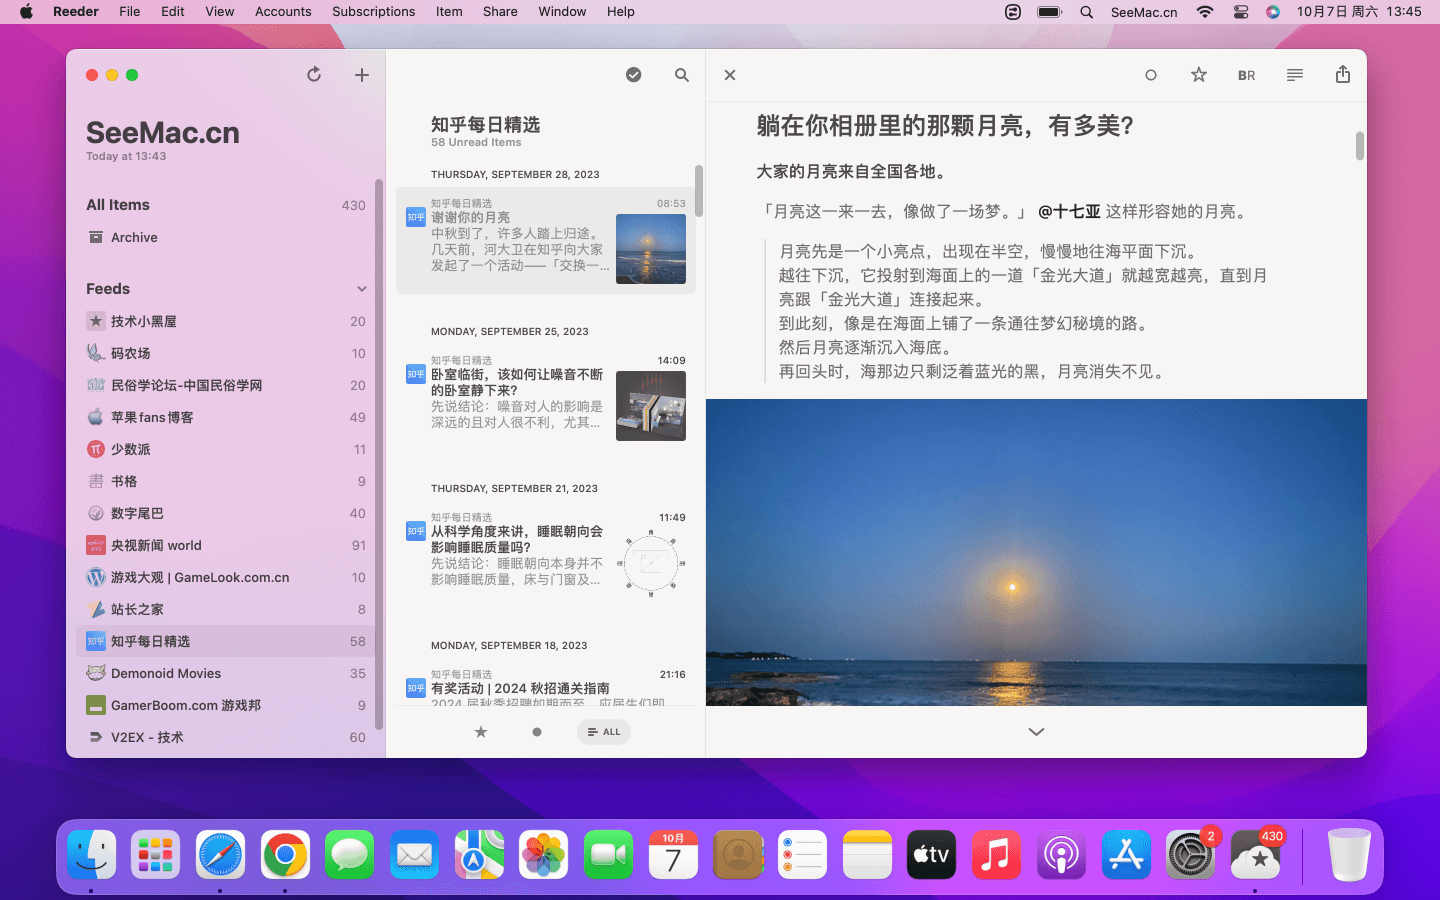The image size is (1440, 900).
Task: Add a new subscription with plus icon
Action: 362,75
